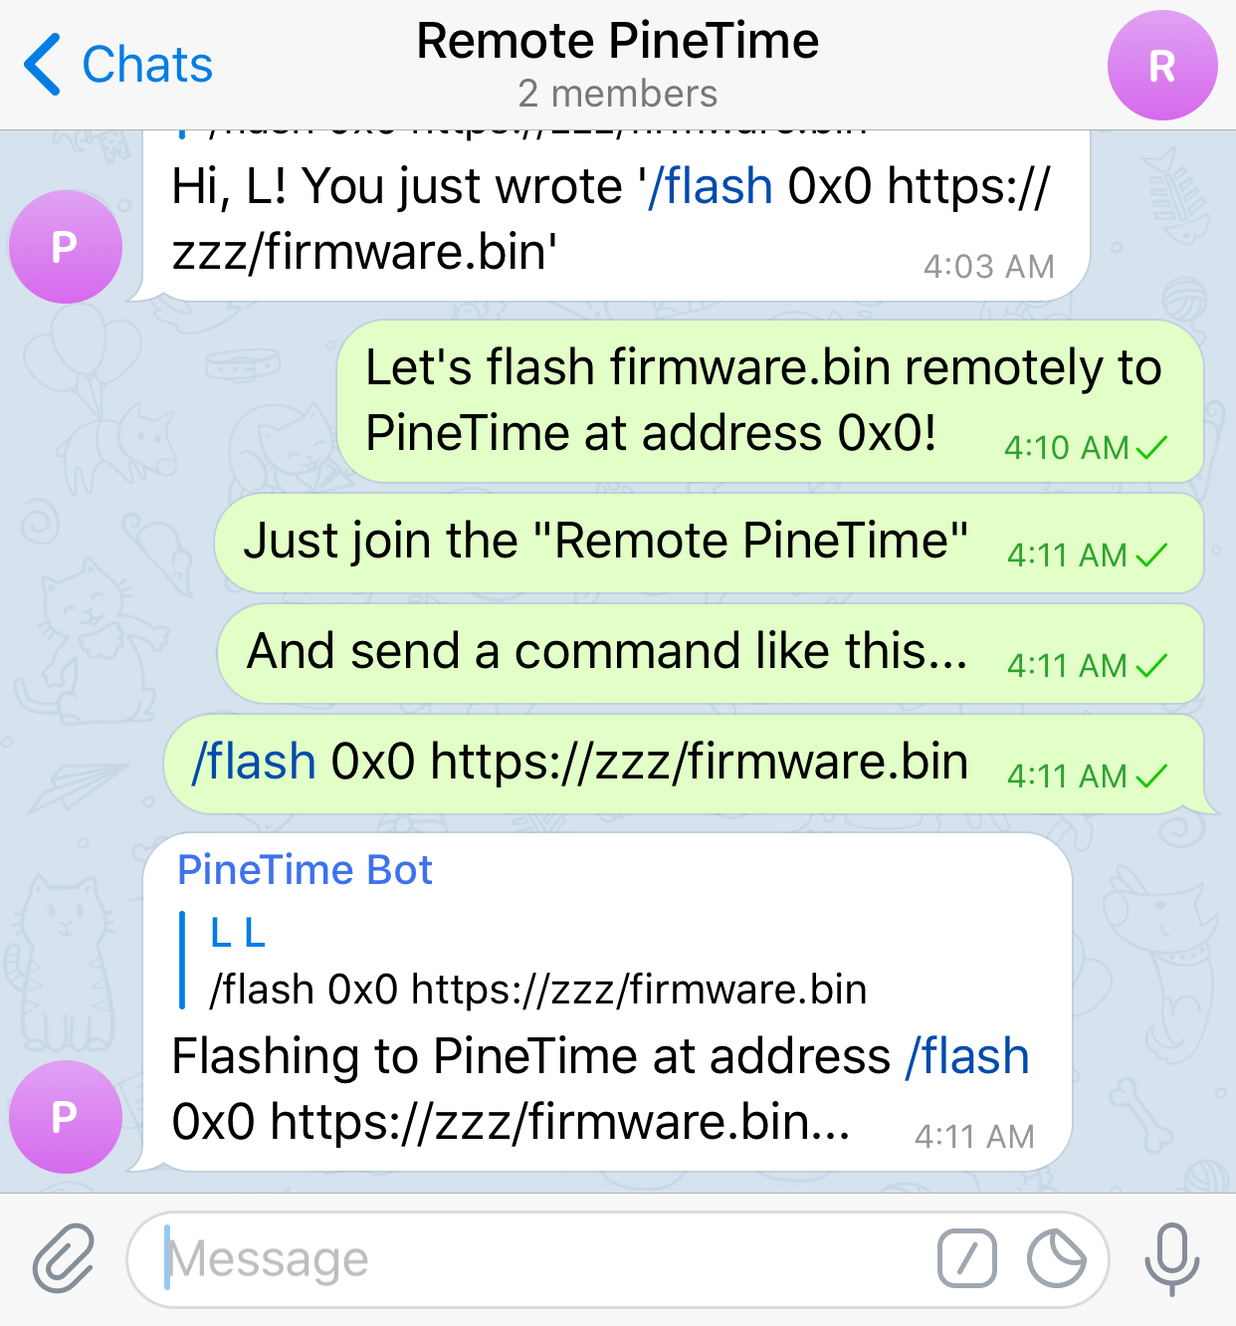Tap /flash command in the sent message
1236x1326 pixels.
[x=254, y=762]
